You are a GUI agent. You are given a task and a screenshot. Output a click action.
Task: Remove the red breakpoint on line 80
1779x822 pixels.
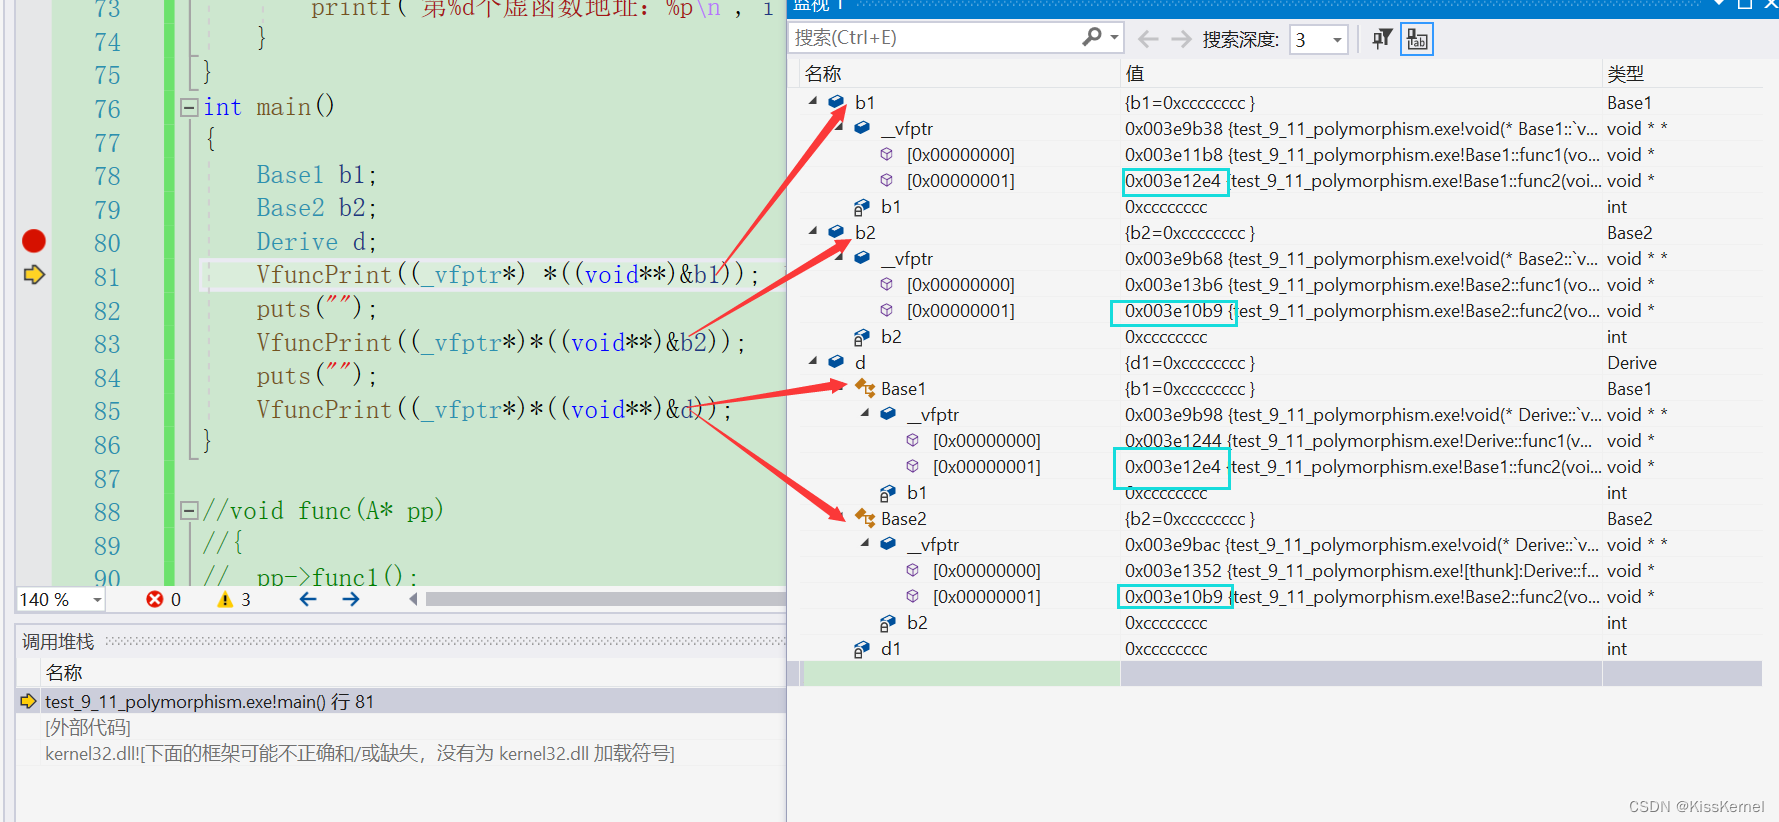coord(34,241)
